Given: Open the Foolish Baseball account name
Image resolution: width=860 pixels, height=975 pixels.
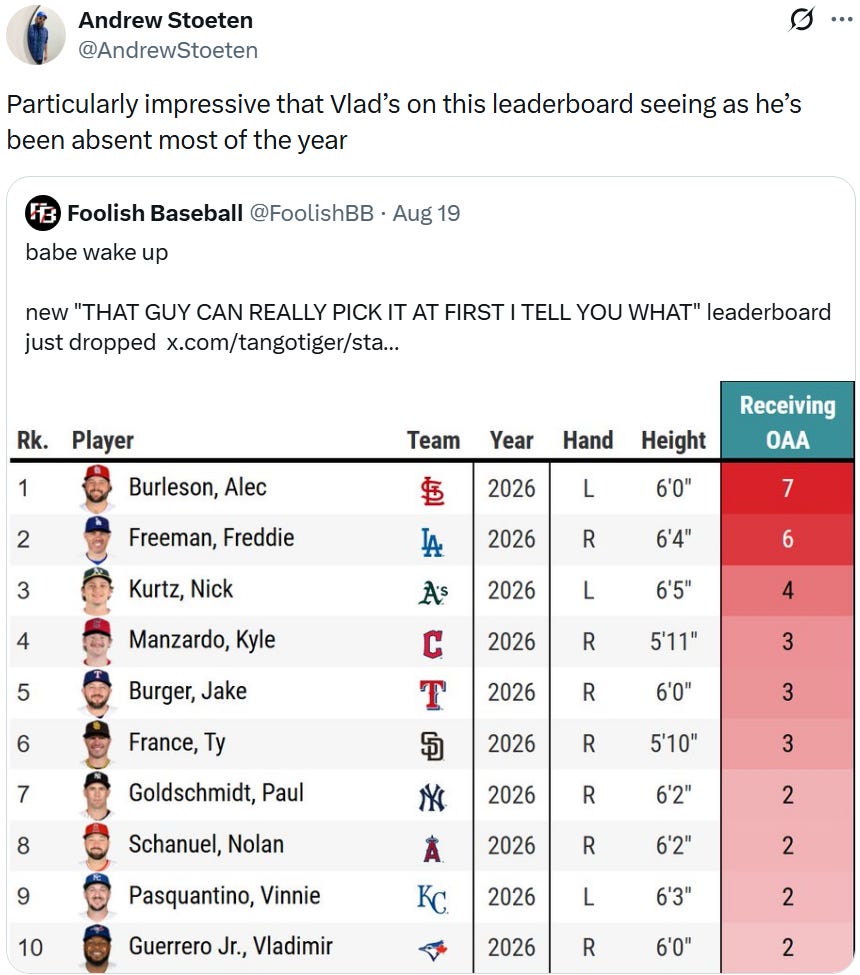Looking at the screenshot, I should pyautogui.click(x=155, y=213).
